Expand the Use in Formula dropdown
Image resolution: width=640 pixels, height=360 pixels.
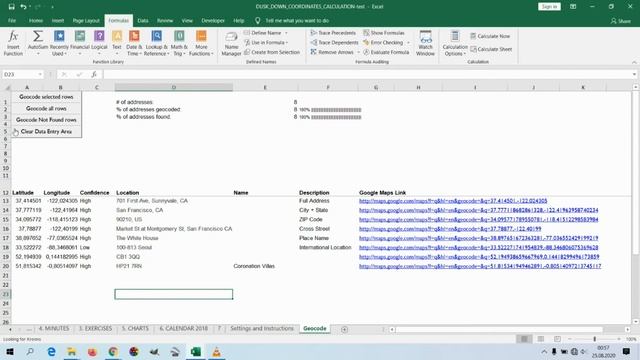pos(287,42)
